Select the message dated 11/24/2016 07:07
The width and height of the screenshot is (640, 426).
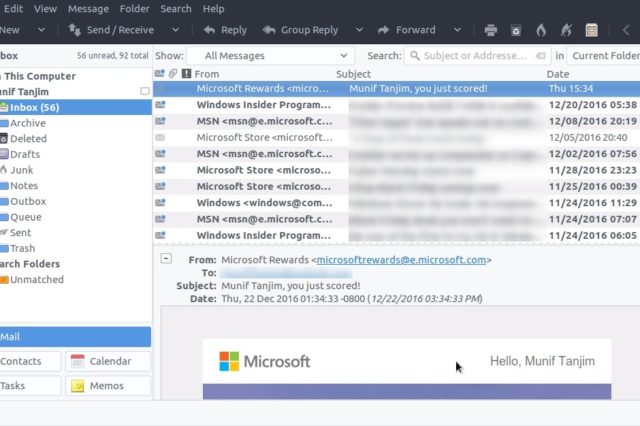tap(396, 219)
